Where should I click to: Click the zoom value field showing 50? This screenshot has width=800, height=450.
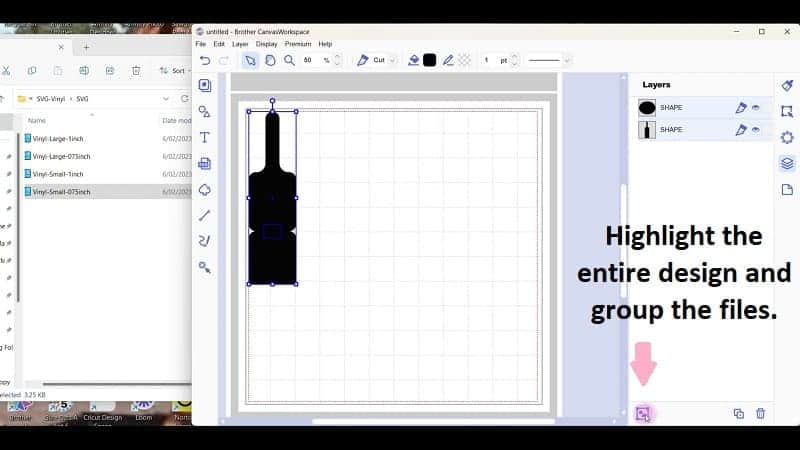(x=308, y=60)
